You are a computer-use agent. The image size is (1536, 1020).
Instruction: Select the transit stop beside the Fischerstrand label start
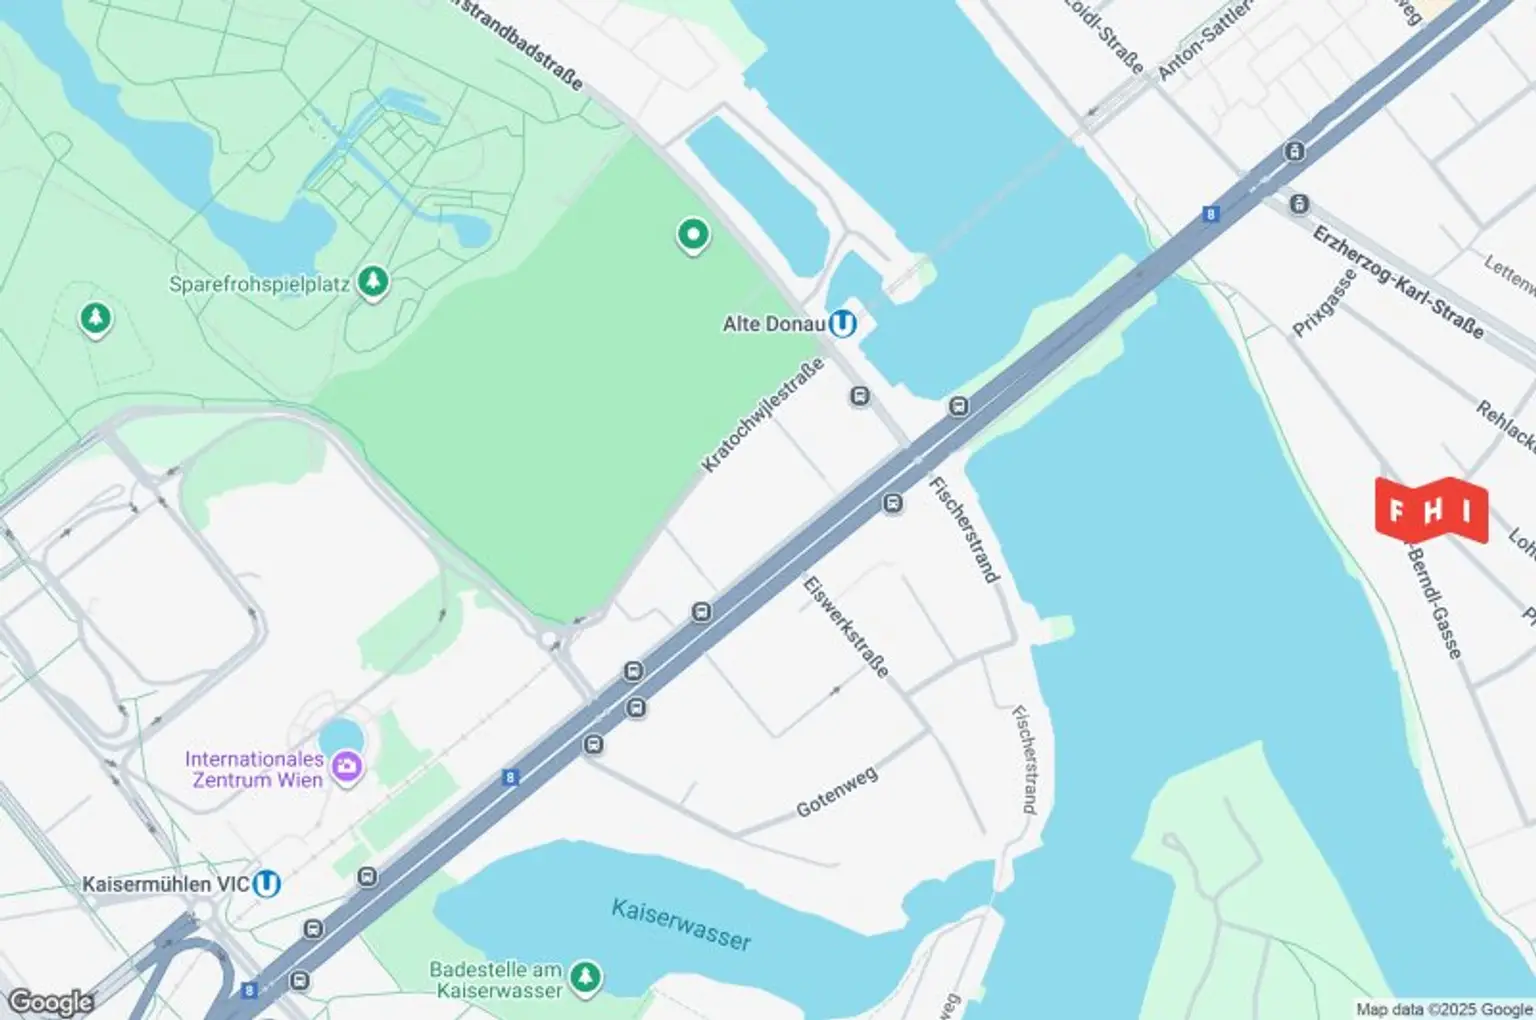[x=893, y=504]
